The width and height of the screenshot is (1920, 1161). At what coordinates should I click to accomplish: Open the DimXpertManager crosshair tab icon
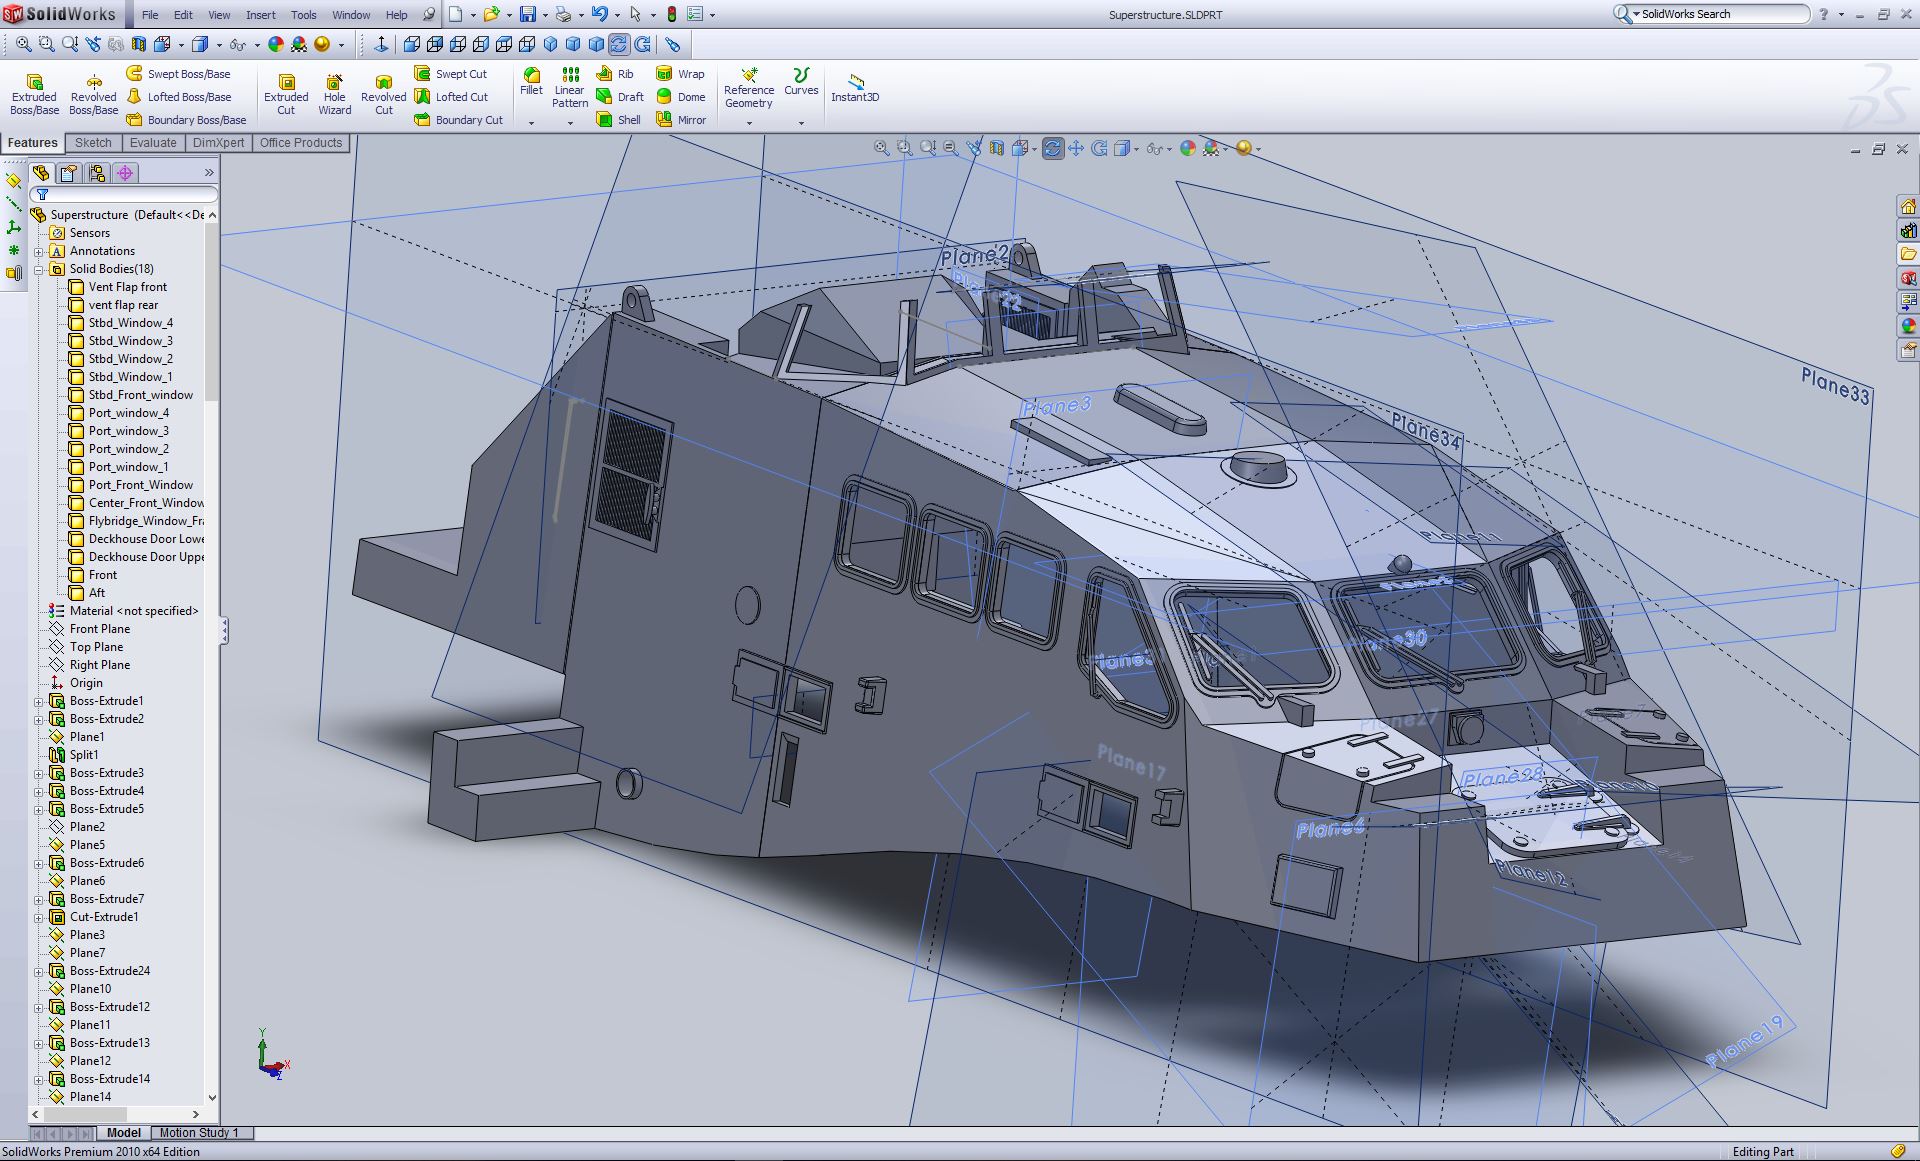click(x=125, y=173)
